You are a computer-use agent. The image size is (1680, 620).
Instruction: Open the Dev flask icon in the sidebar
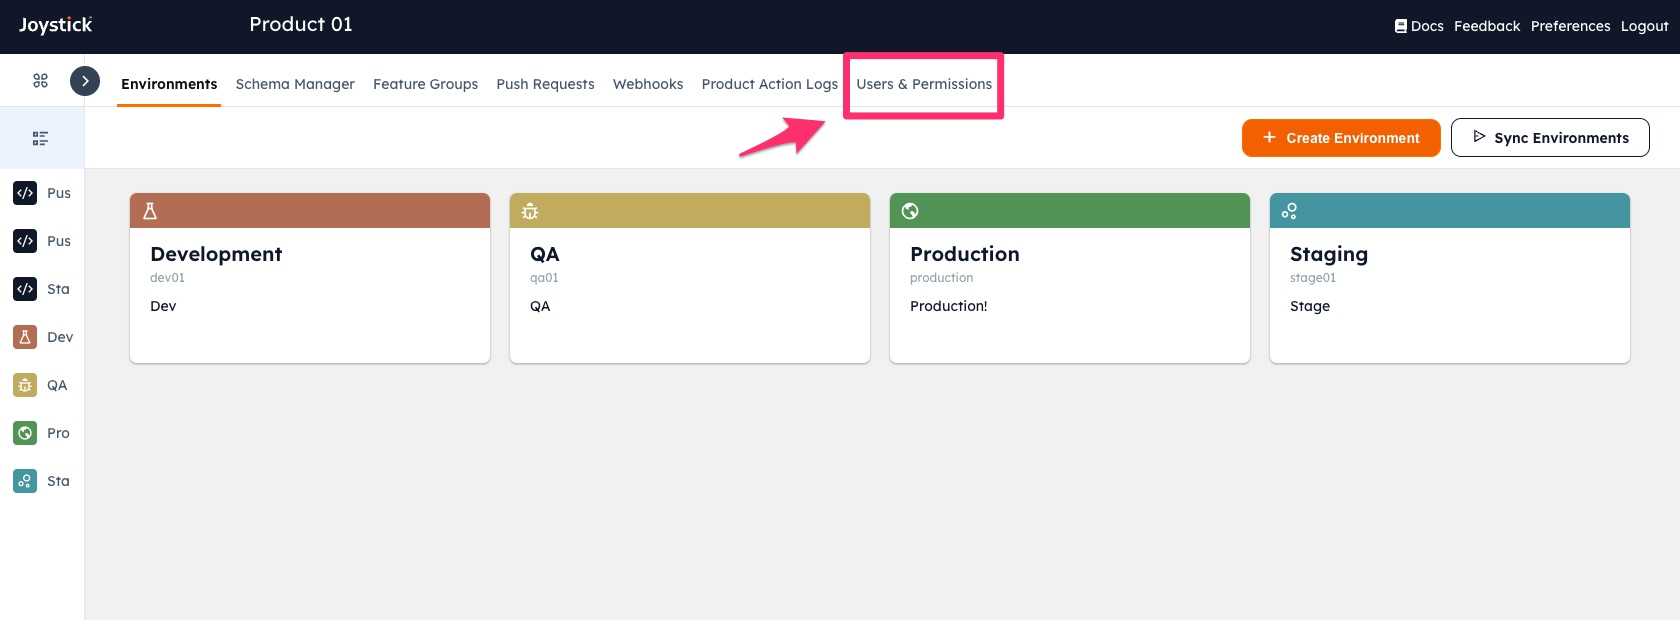click(25, 337)
